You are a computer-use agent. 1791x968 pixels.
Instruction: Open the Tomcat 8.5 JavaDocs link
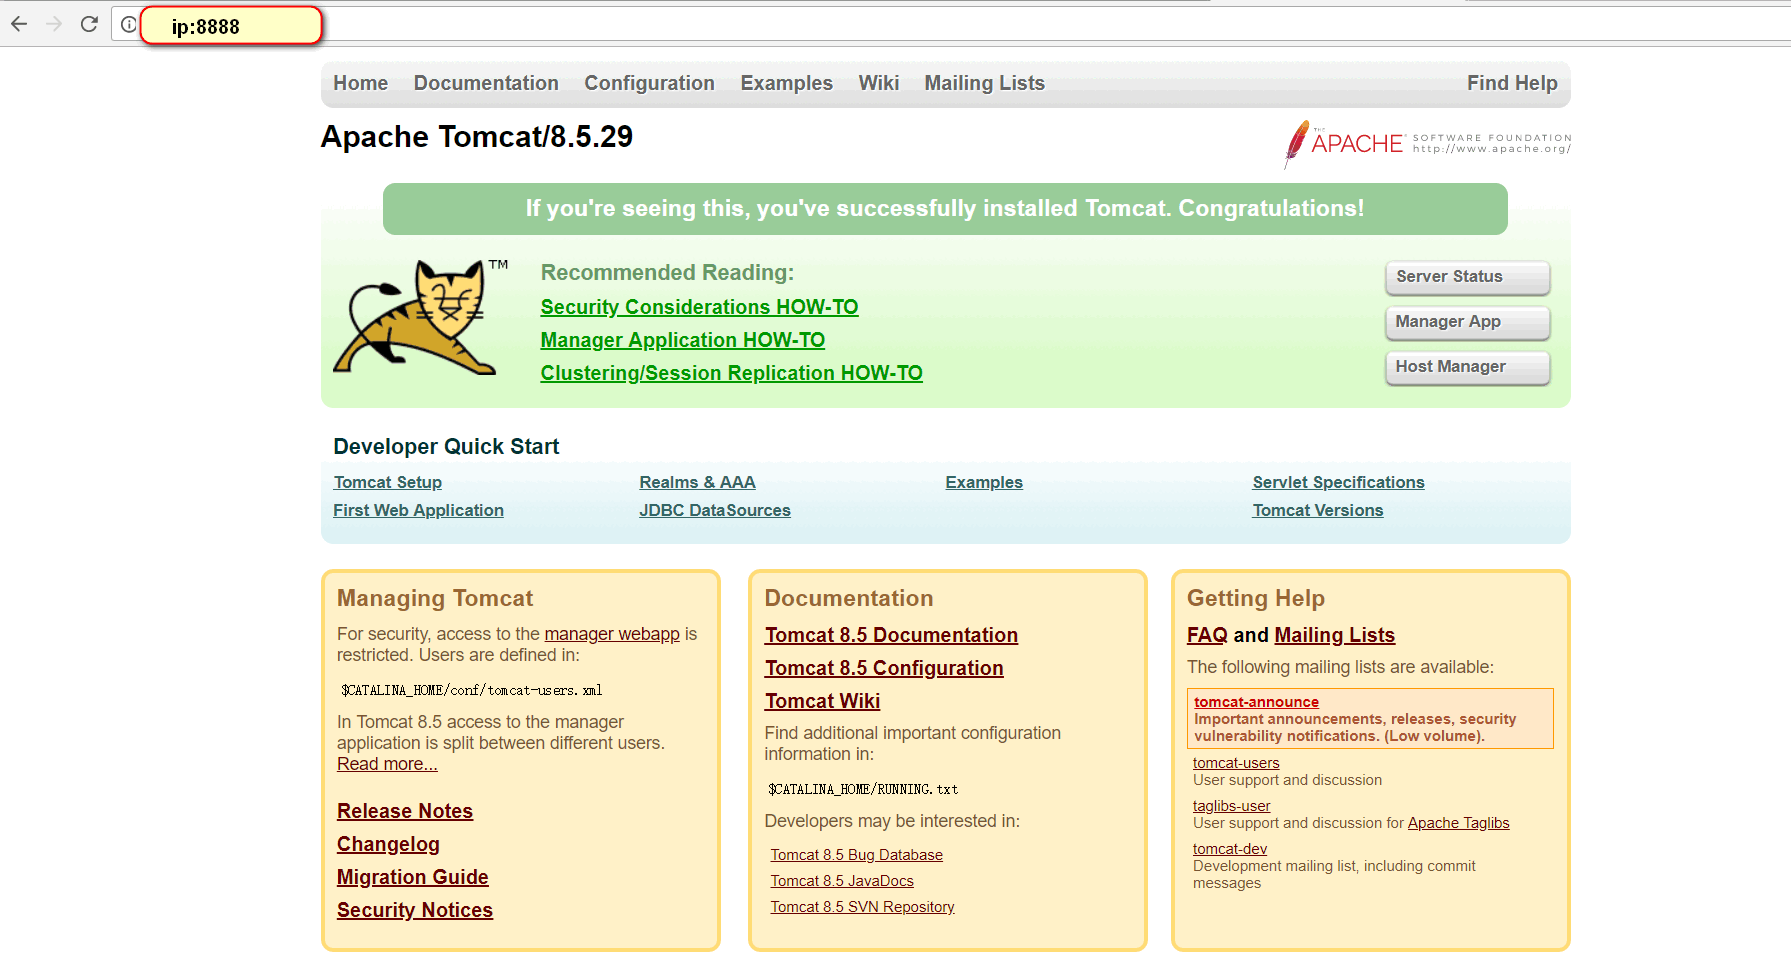[842, 881]
